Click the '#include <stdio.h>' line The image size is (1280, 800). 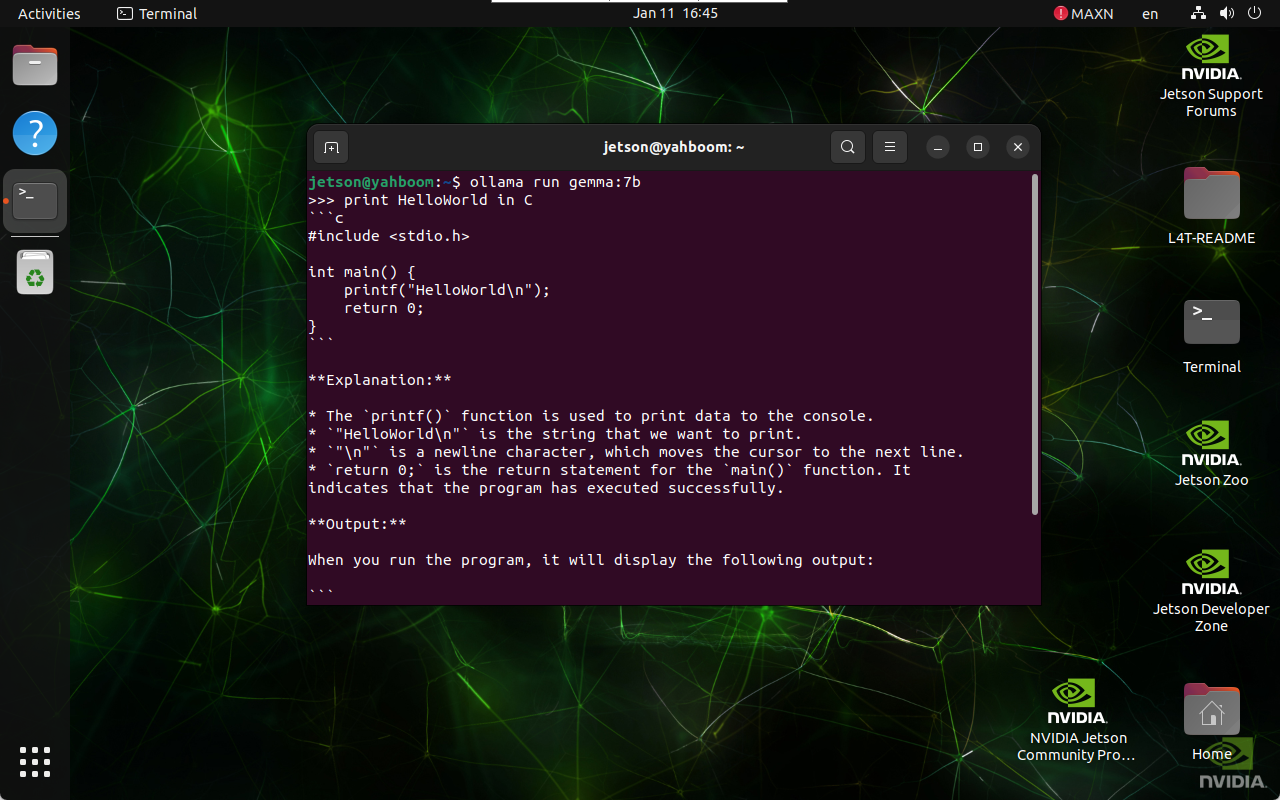point(389,236)
